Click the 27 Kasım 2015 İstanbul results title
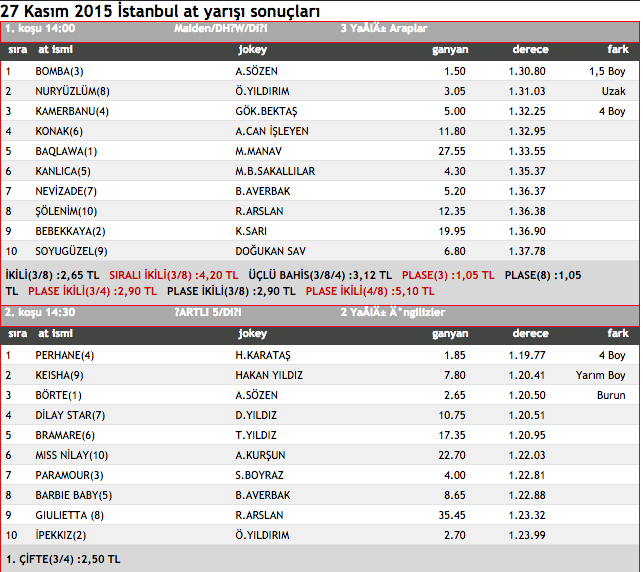Image resolution: width=643 pixels, height=572 pixels. (161, 11)
